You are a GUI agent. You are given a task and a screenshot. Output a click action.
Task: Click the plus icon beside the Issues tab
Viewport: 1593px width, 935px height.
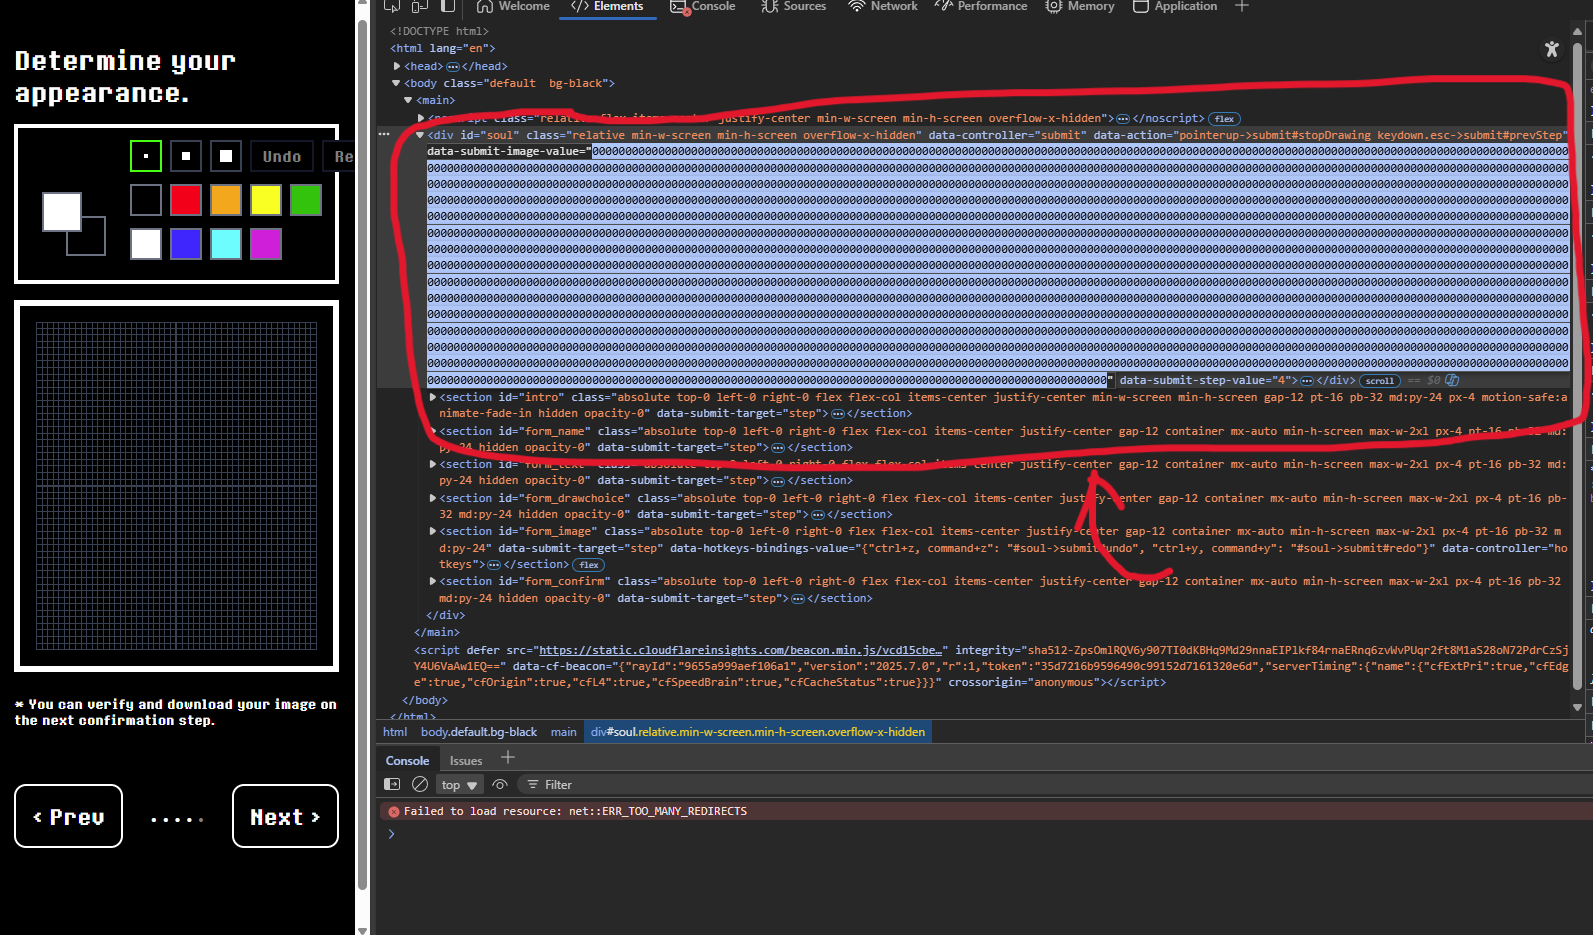[508, 758]
